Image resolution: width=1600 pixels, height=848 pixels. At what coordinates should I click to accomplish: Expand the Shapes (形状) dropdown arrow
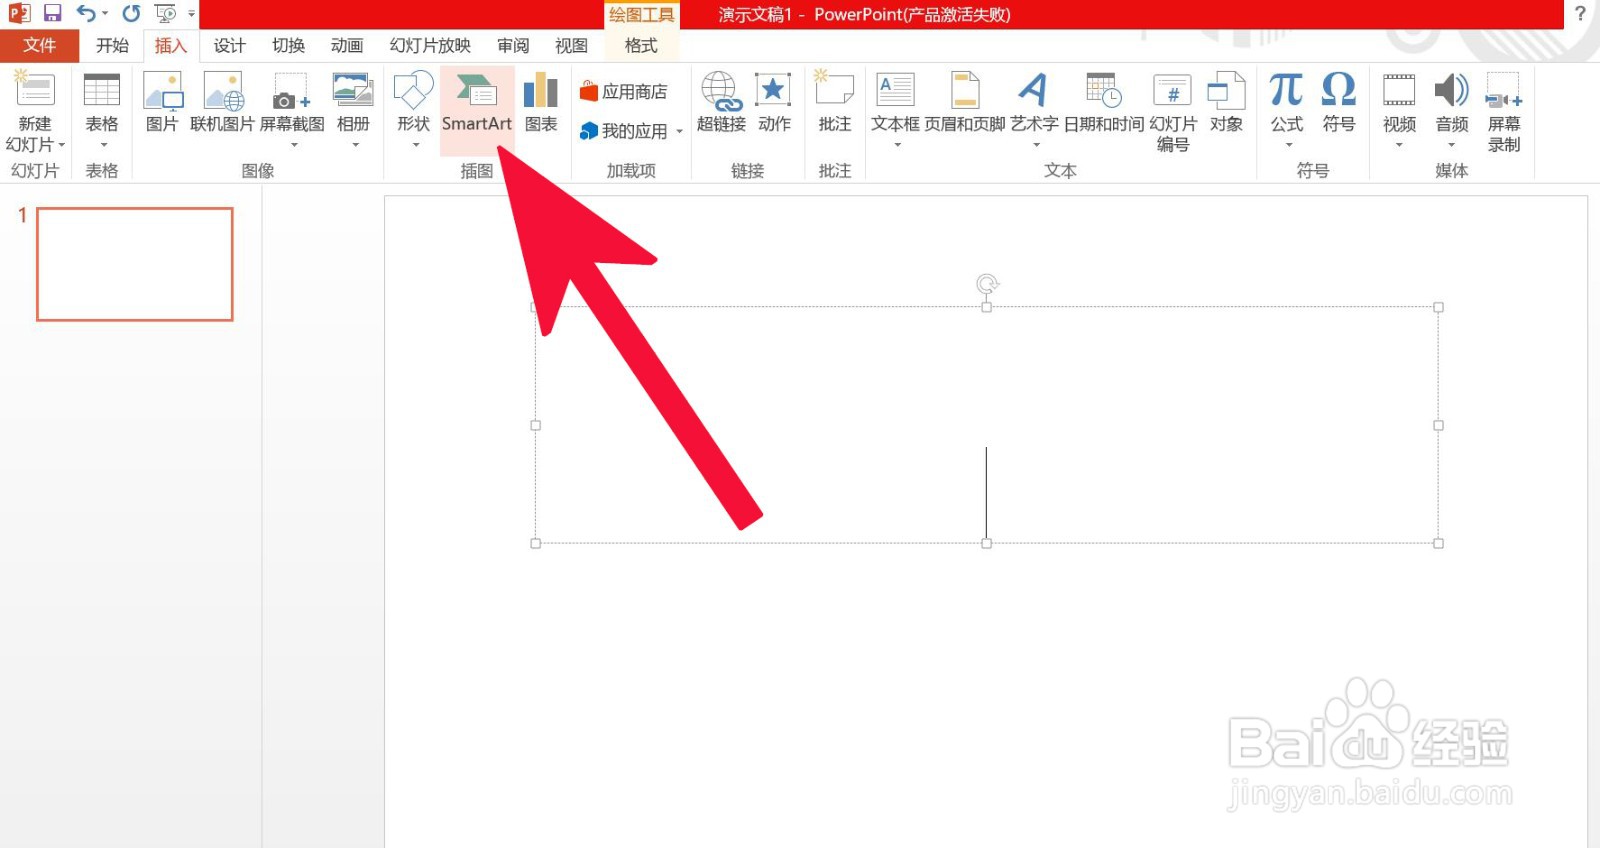tap(415, 145)
